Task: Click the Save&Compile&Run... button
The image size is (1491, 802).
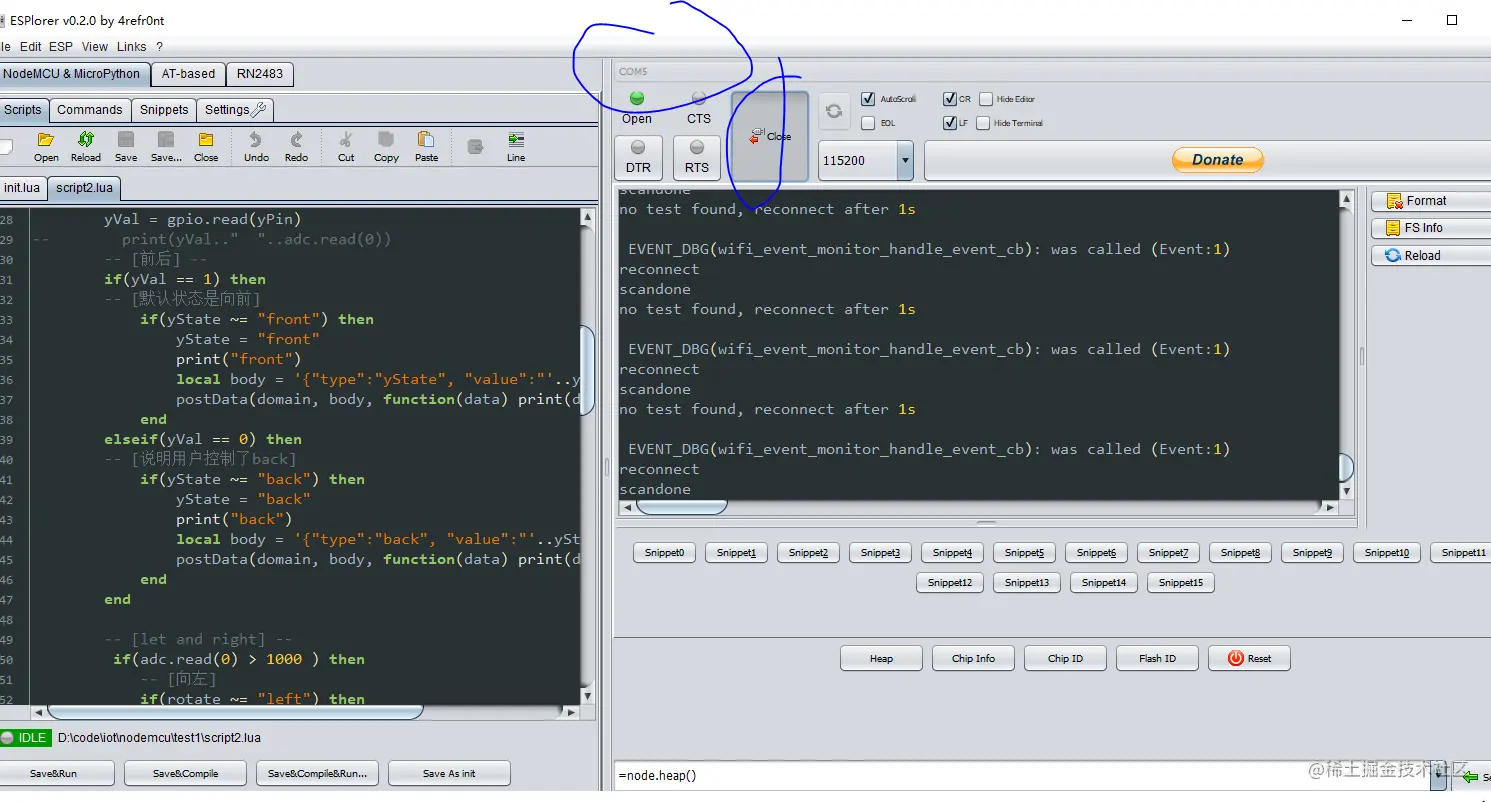Action: [317, 773]
